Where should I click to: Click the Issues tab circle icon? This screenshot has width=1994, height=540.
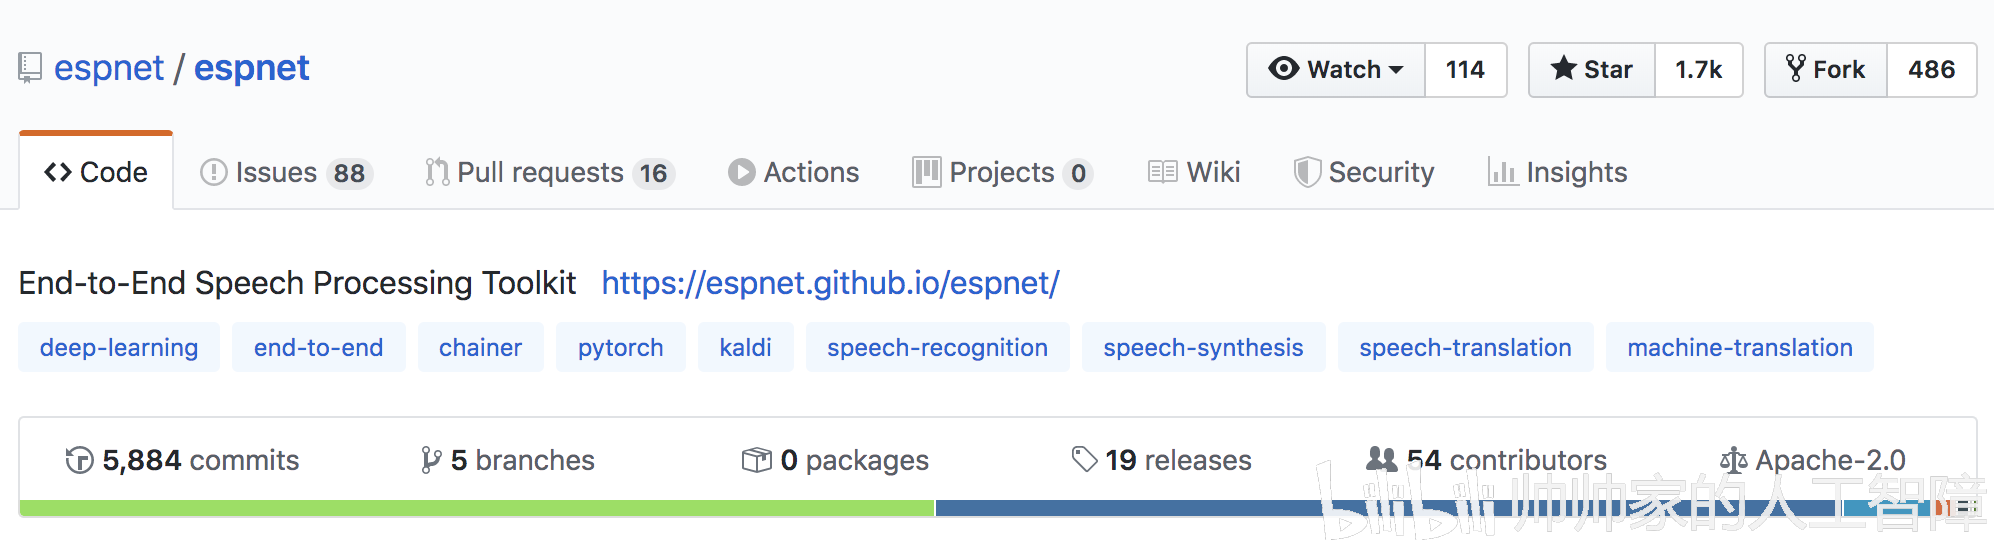[214, 172]
